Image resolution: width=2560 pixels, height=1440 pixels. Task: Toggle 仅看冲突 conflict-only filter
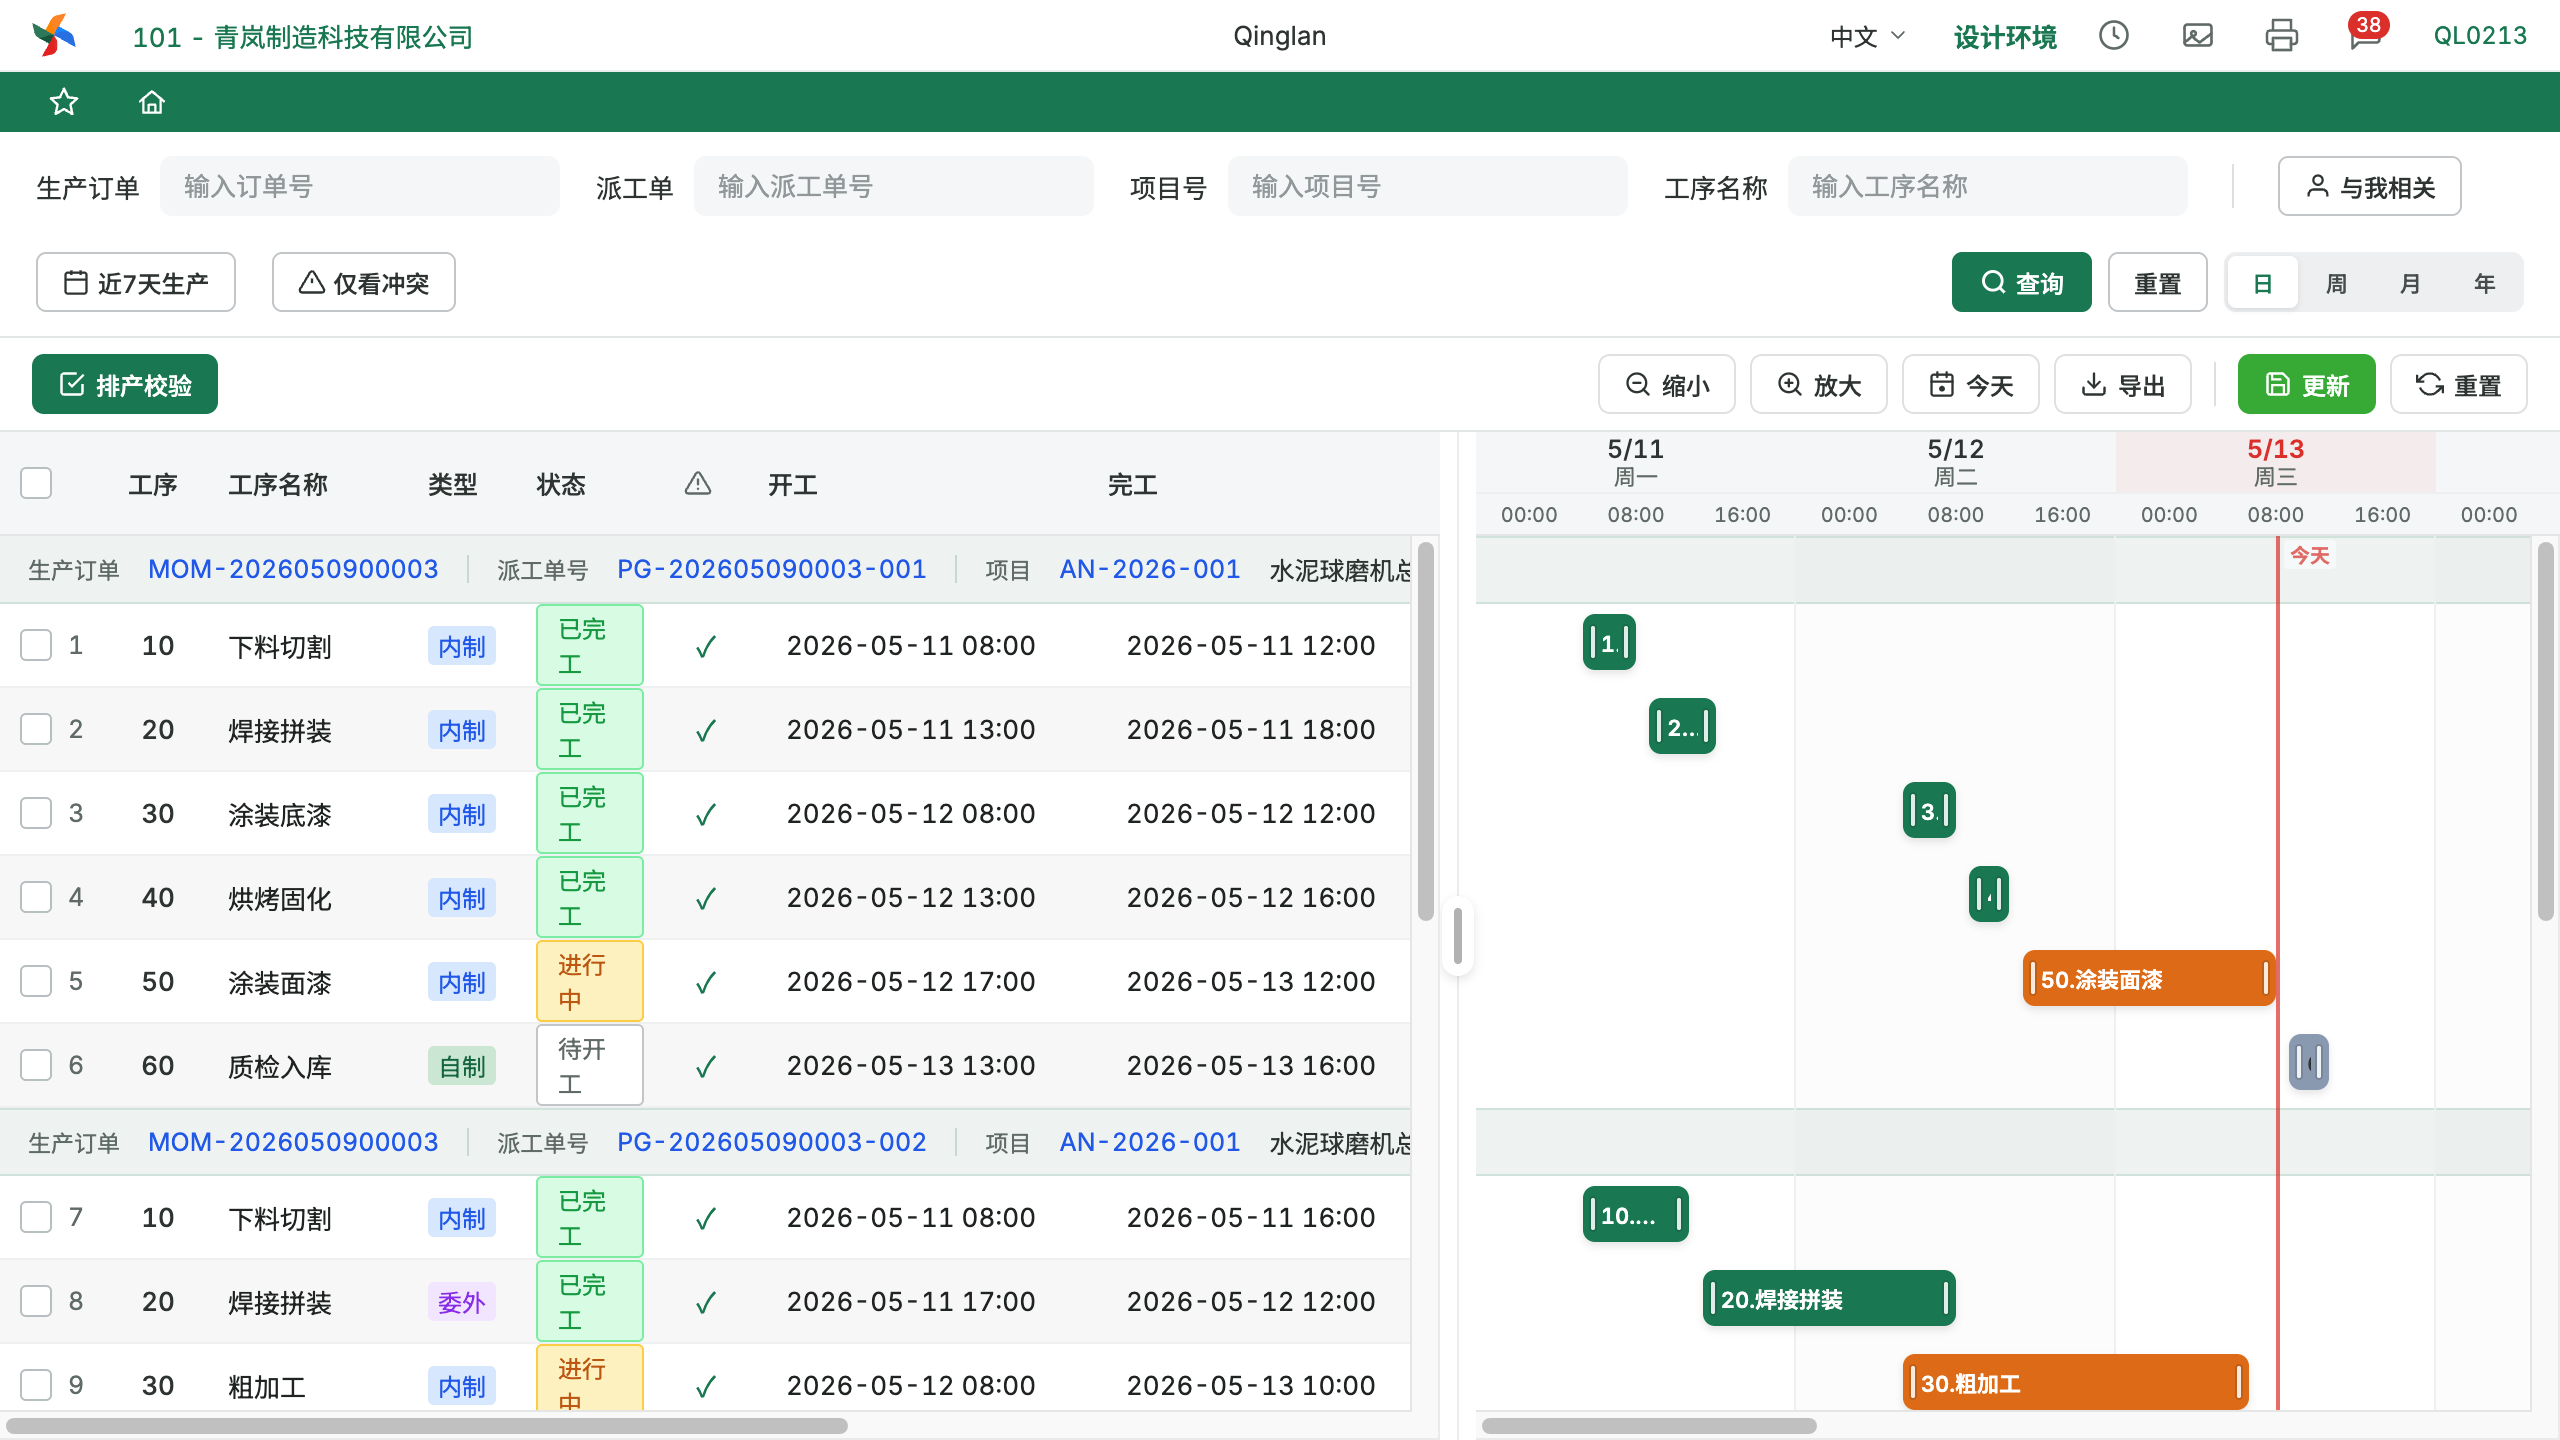click(x=364, y=282)
